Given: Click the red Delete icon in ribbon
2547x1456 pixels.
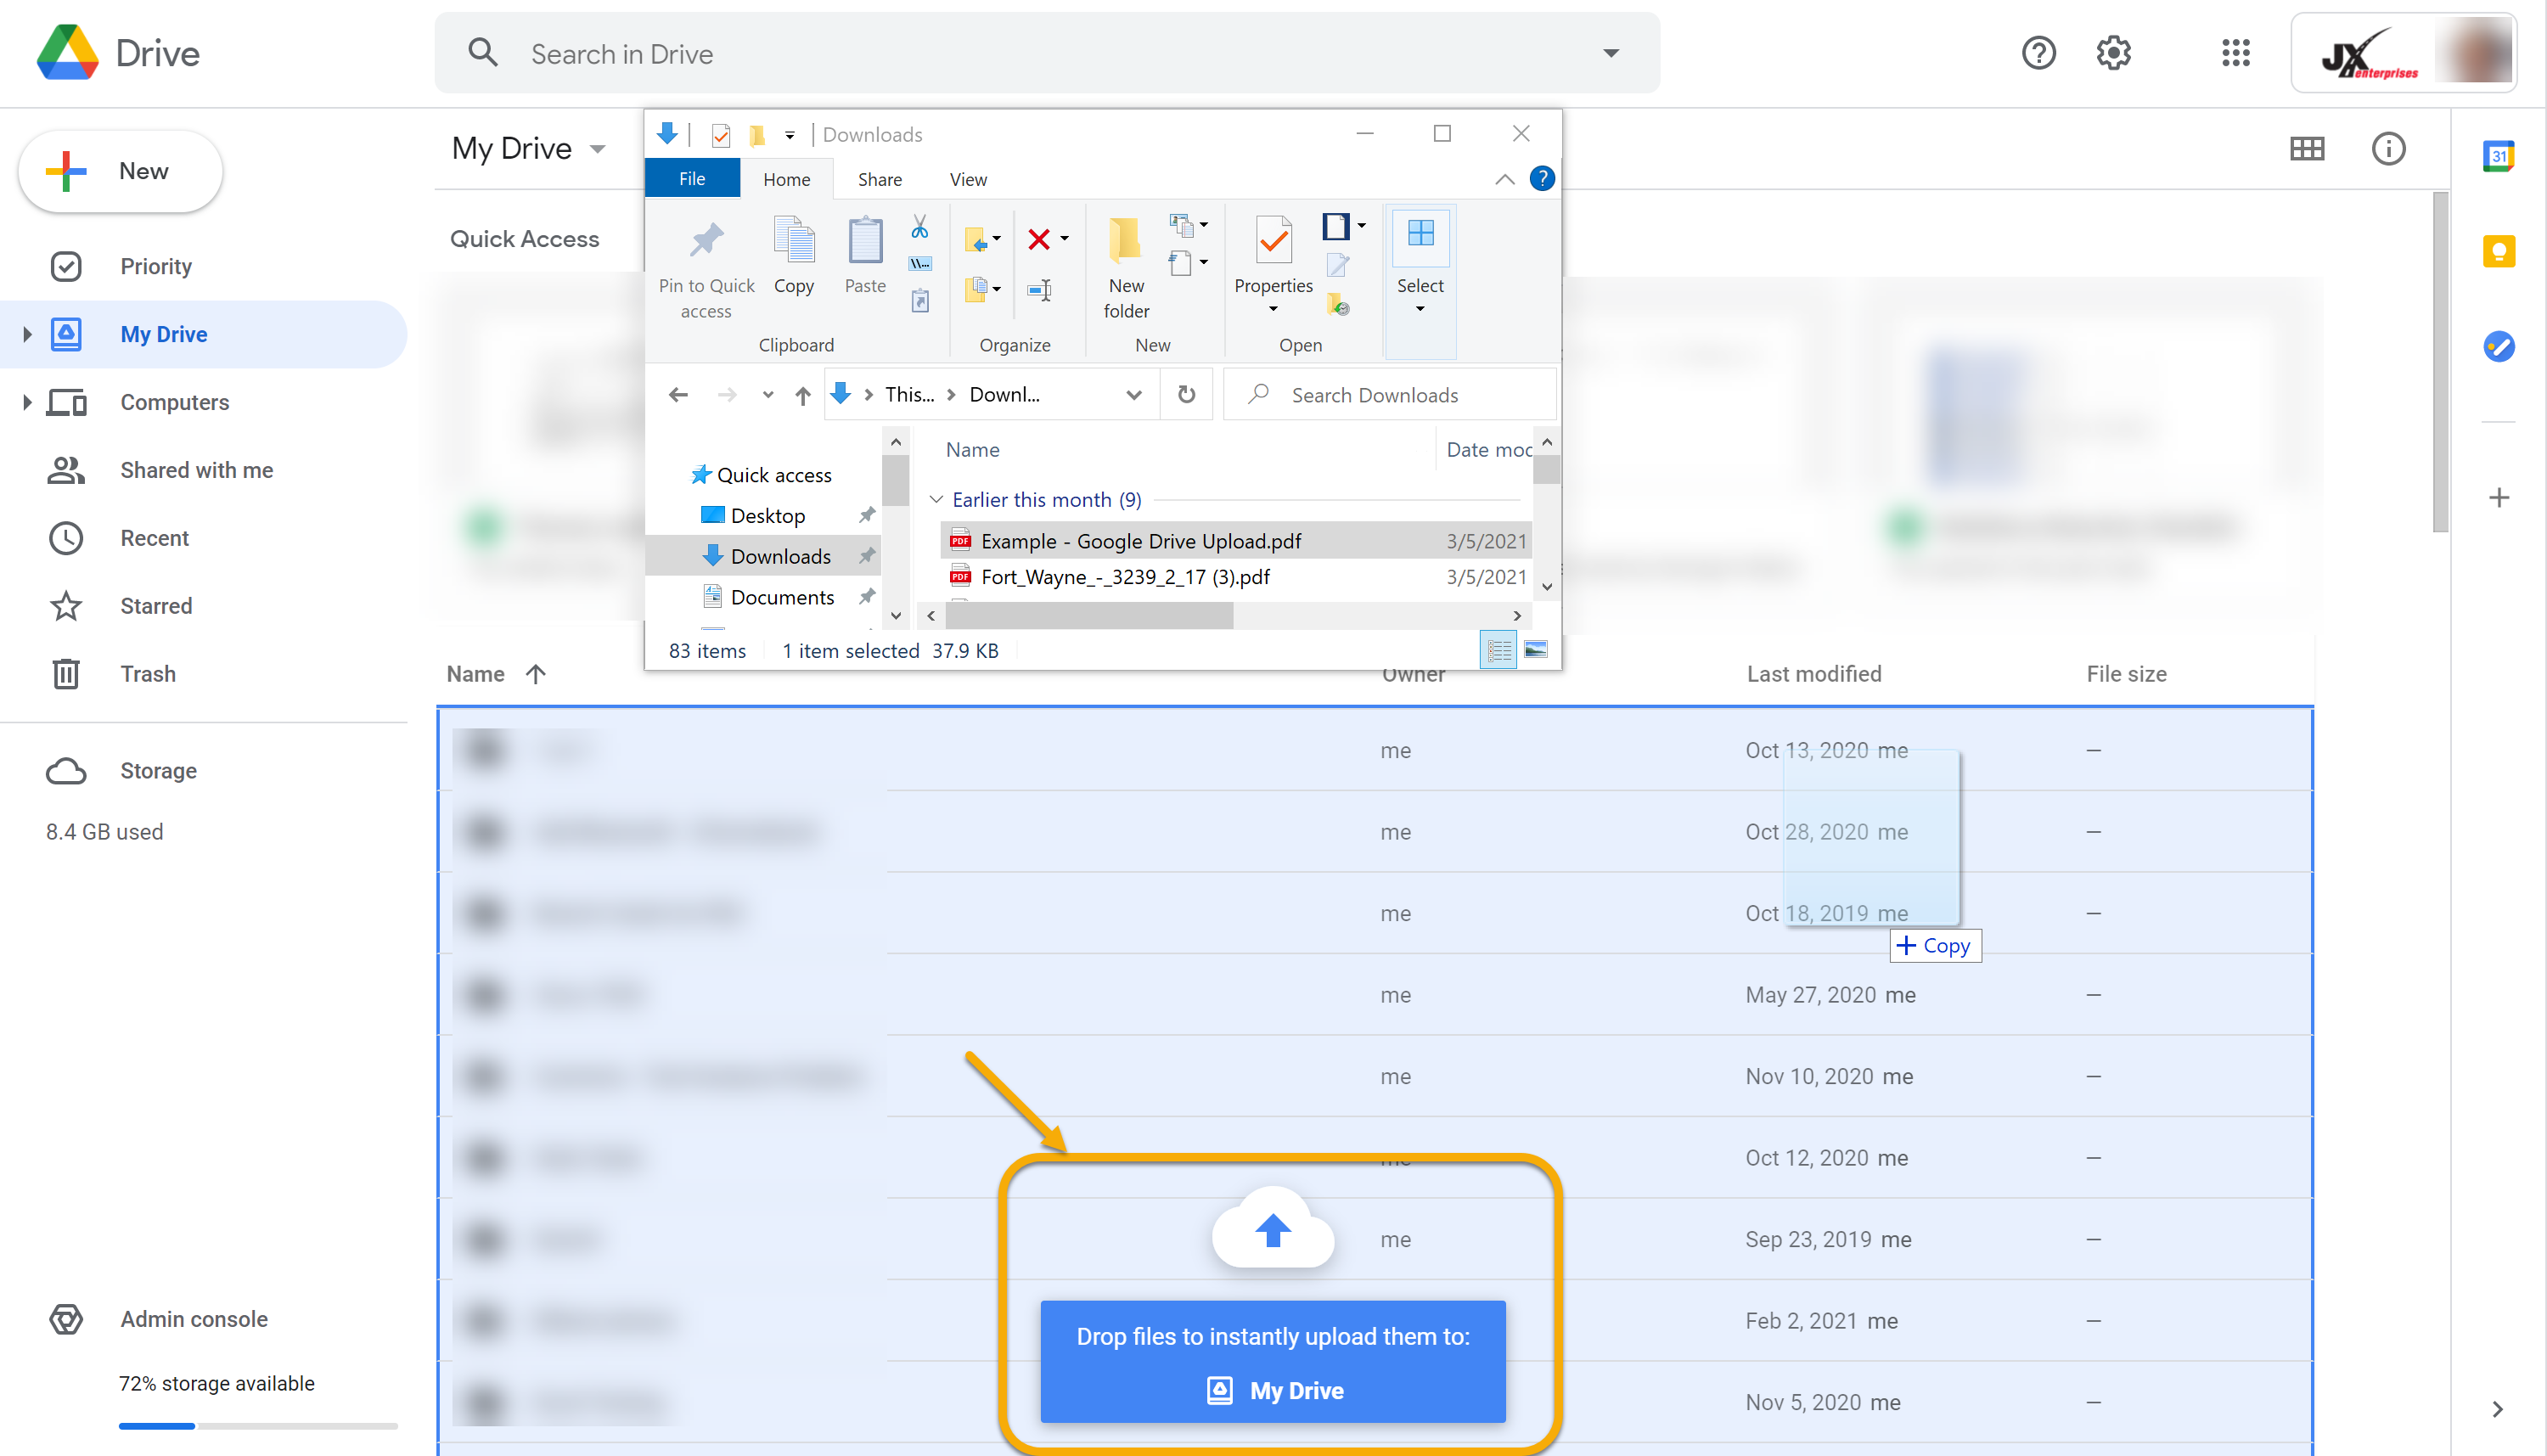Looking at the screenshot, I should click(1039, 239).
